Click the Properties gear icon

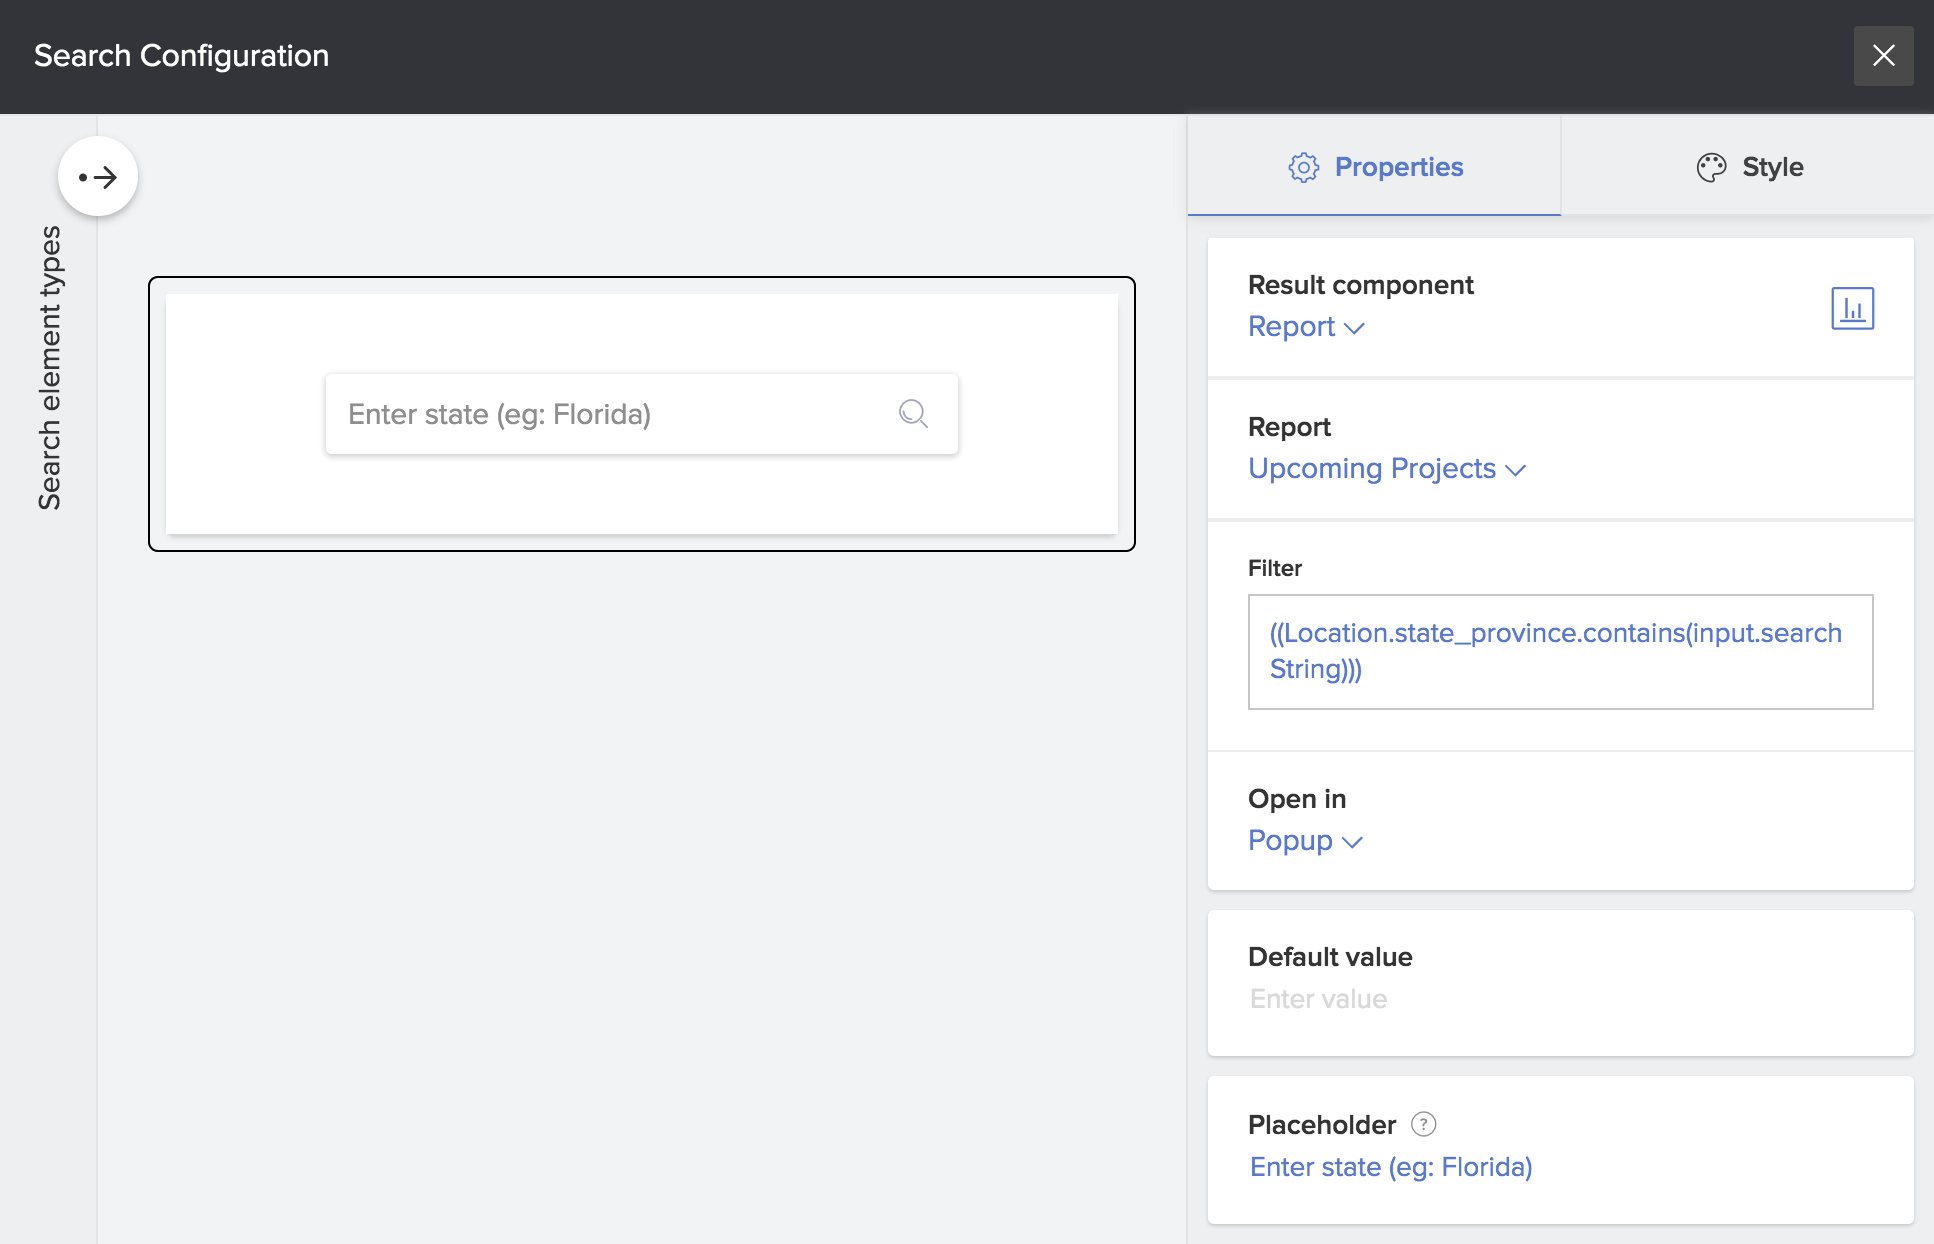click(1303, 167)
